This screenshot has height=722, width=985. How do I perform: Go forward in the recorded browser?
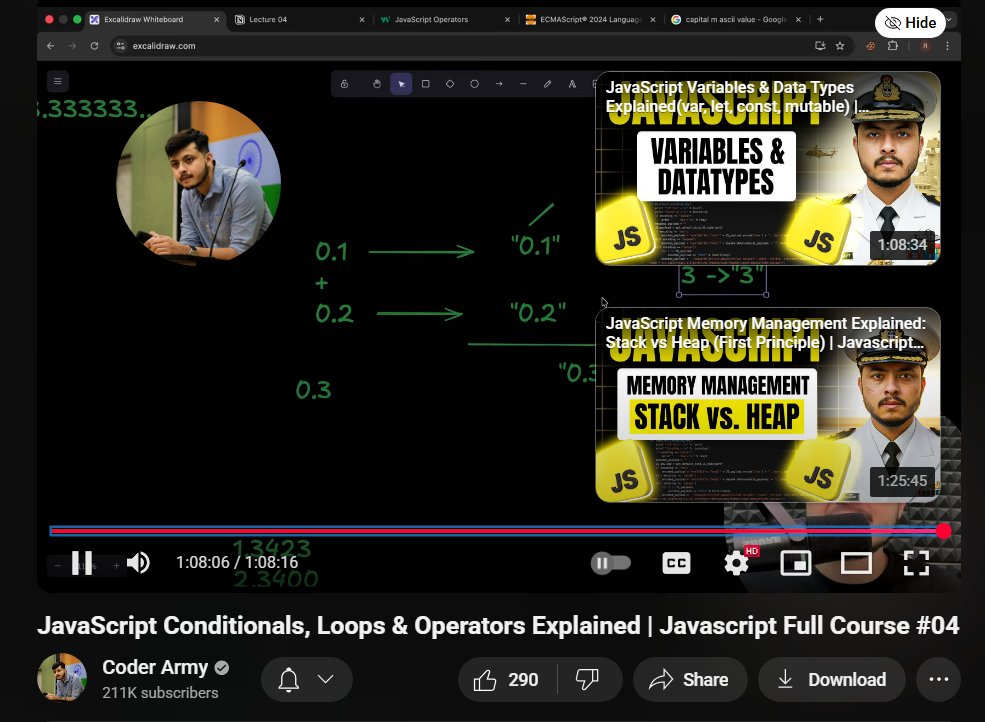[x=72, y=46]
